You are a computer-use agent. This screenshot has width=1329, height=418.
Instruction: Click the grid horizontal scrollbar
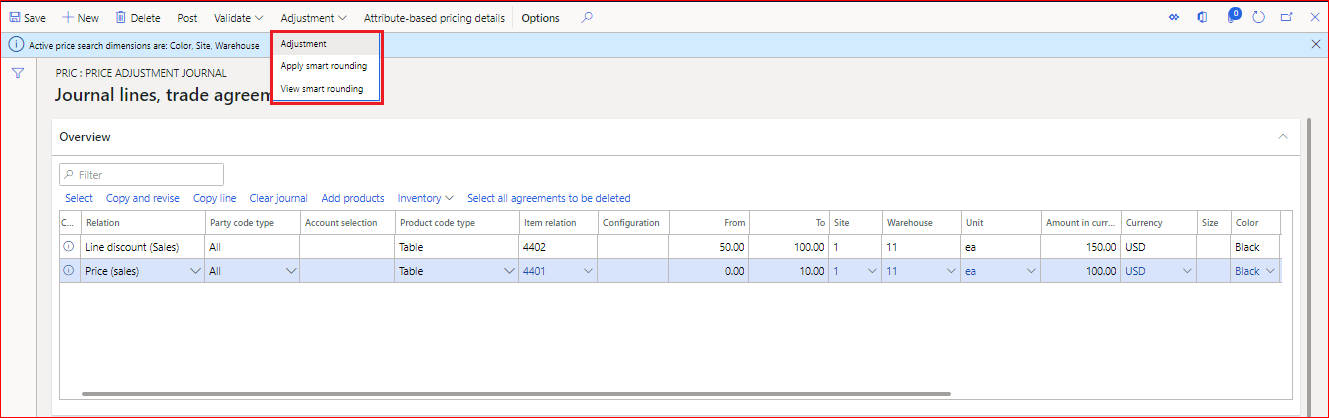515,394
